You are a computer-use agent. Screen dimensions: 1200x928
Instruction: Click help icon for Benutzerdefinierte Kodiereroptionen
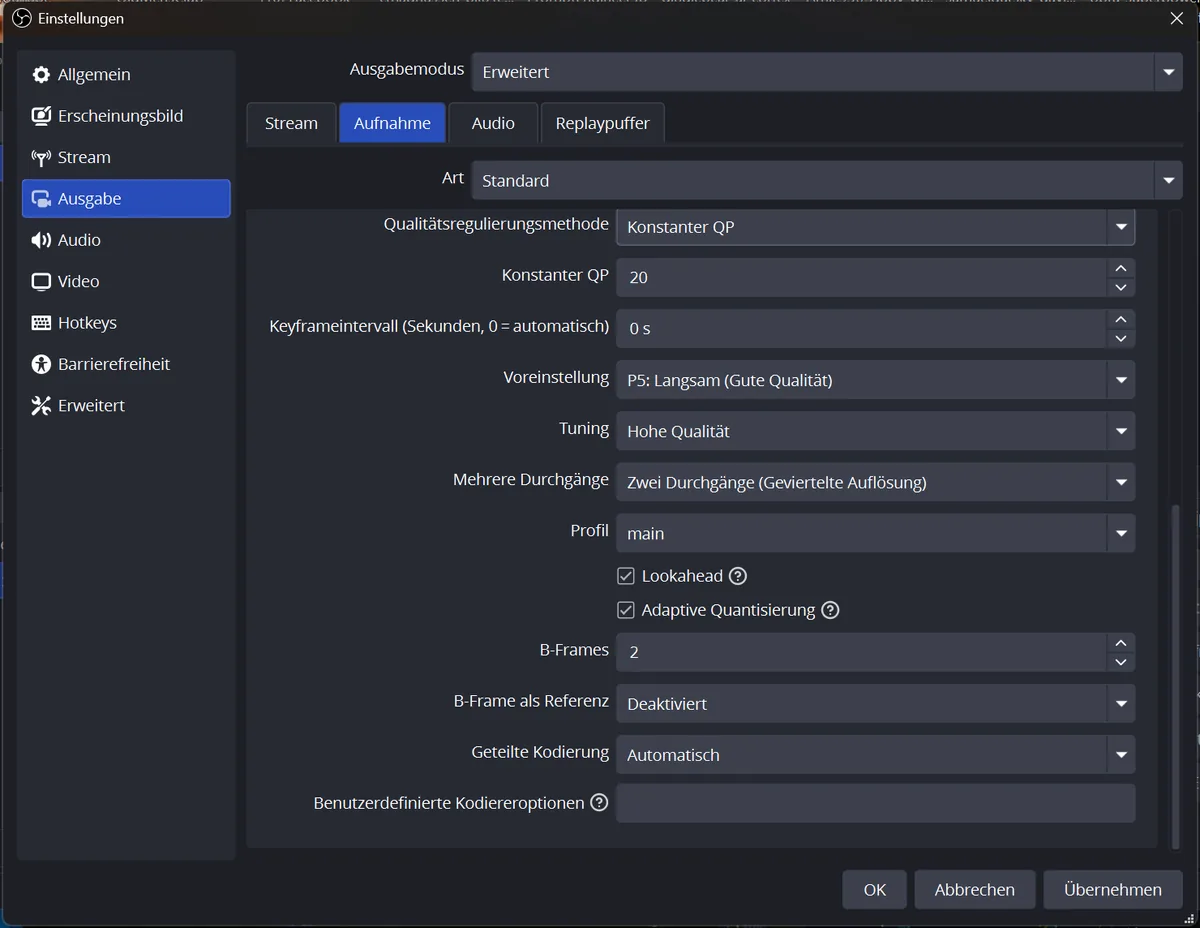pyautogui.click(x=599, y=803)
